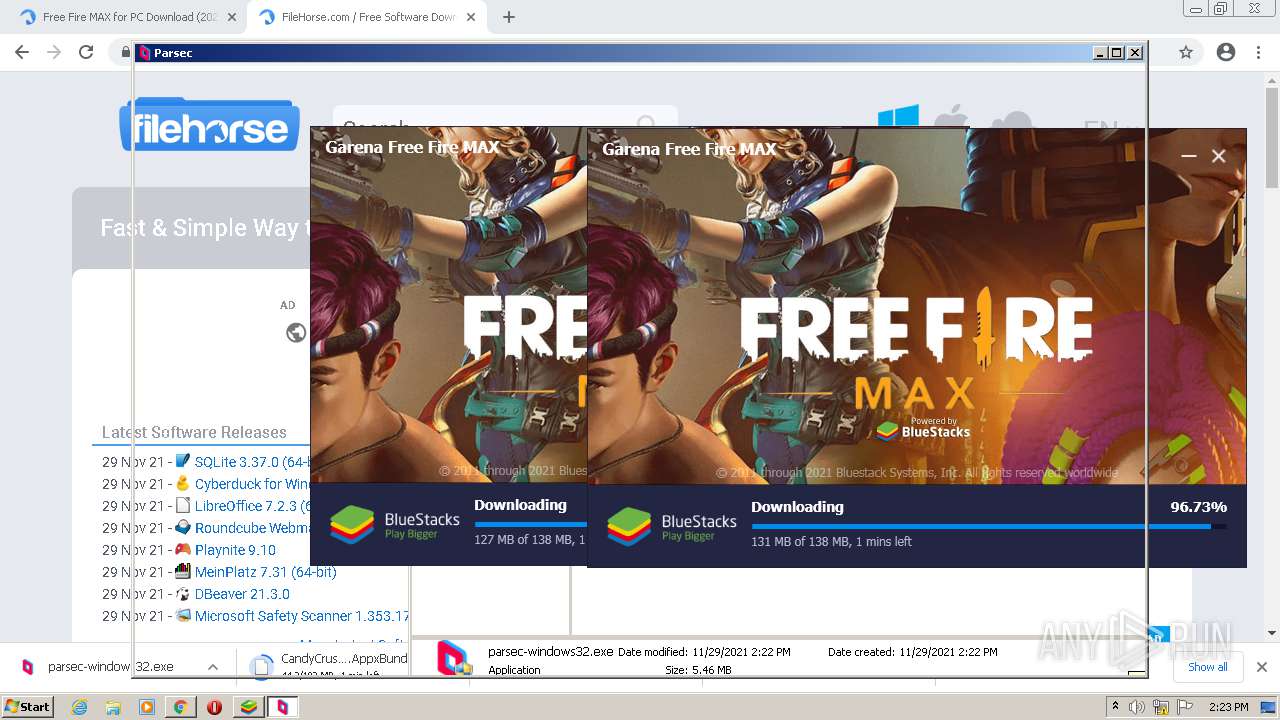Click "Latest Software Releases" heading

tap(194, 432)
